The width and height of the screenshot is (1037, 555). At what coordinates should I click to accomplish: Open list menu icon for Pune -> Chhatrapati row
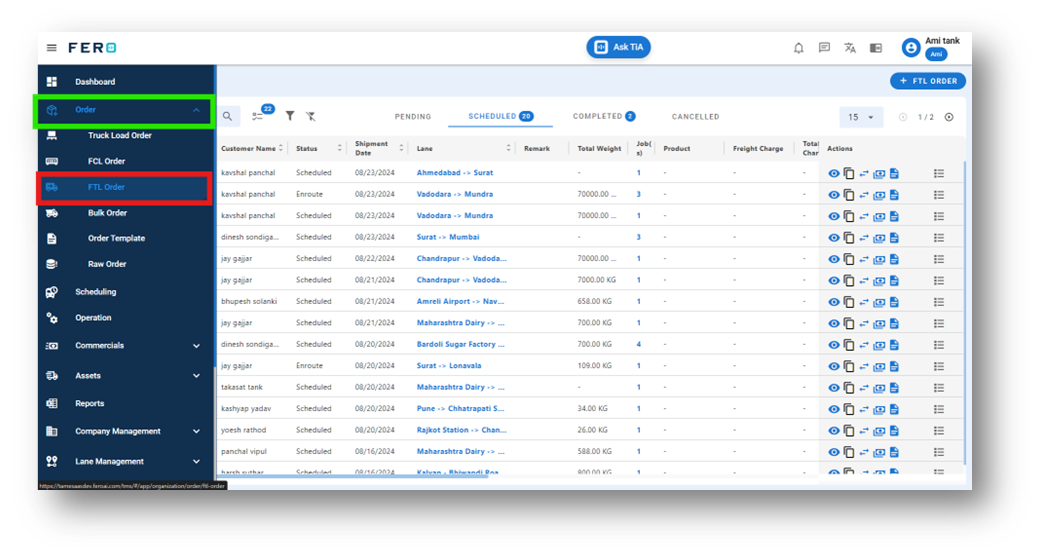click(938, 409)
